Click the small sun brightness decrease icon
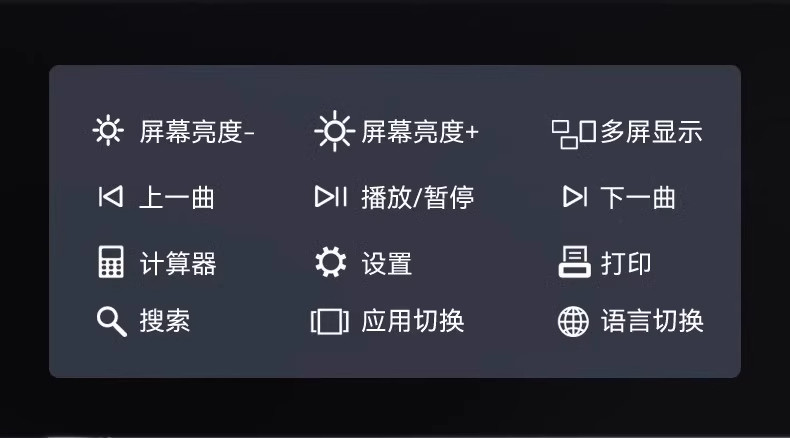The height and width of the screenshot is (438, 790). pyautogui.click(x=108, y=131)
